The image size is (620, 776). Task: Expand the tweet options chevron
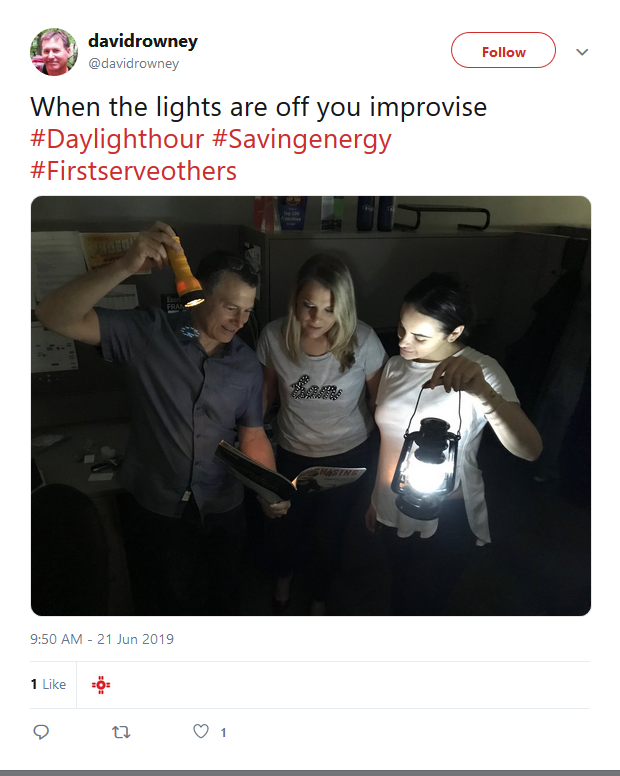tap(582, 52)
